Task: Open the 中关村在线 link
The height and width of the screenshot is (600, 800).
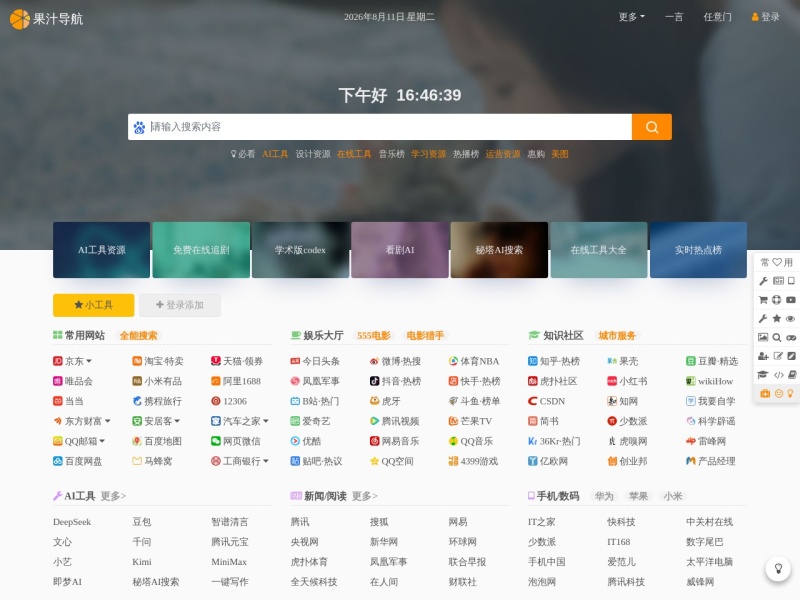Action: point(709,522)
